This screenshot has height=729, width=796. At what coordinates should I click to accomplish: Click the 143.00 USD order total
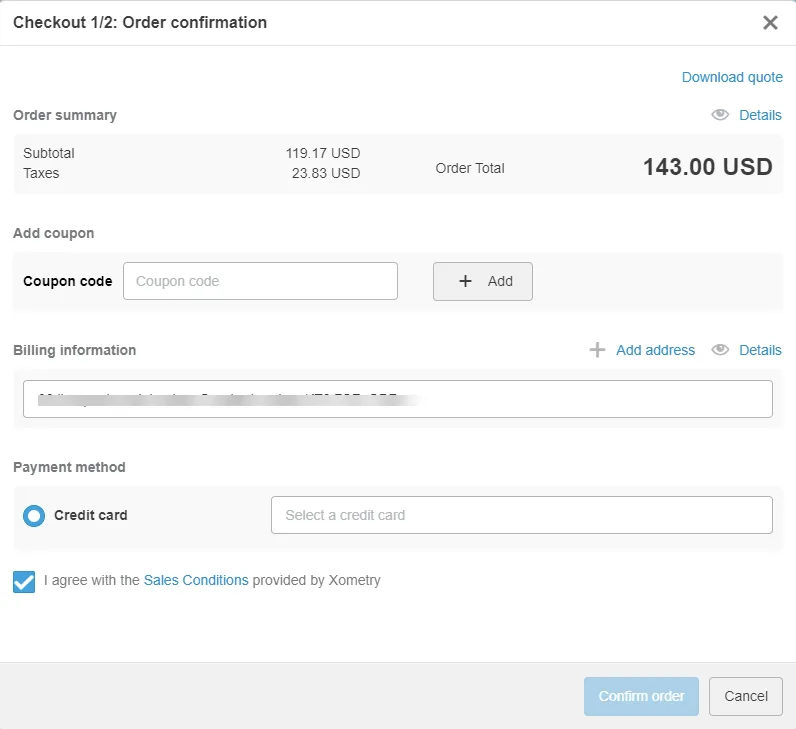[707, 167]
